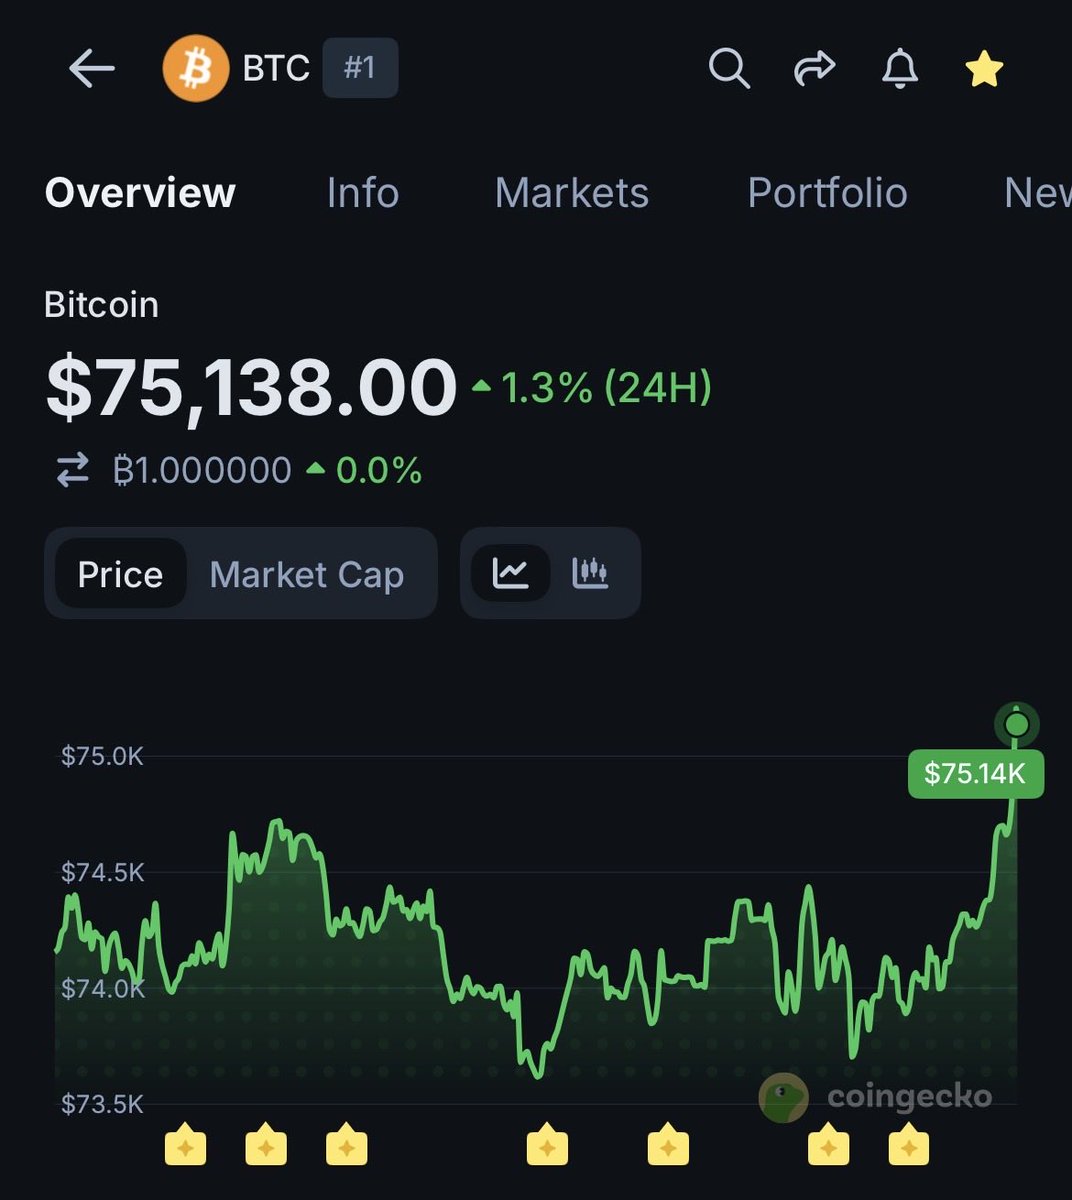
Task: Open price alert bell icon
Action: [900, 69]
